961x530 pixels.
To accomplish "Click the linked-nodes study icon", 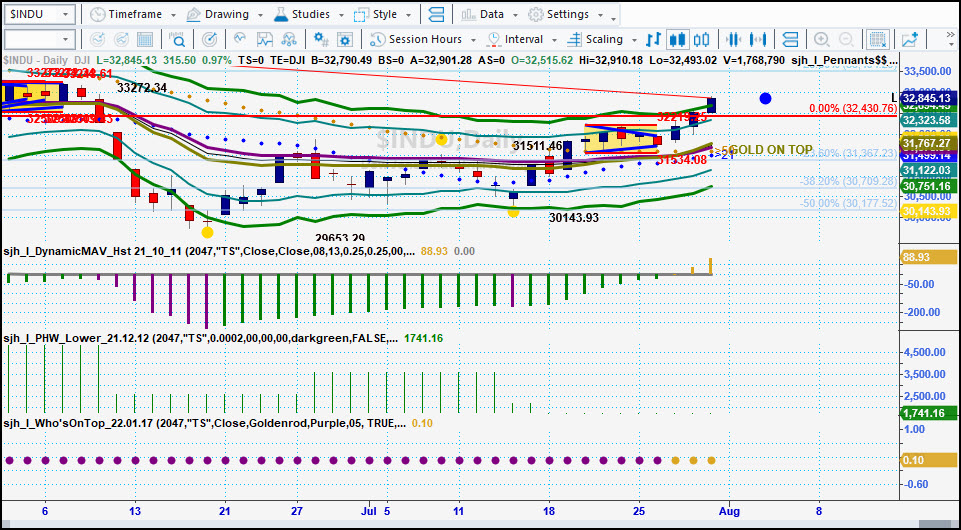I will [x=289, y=40].
